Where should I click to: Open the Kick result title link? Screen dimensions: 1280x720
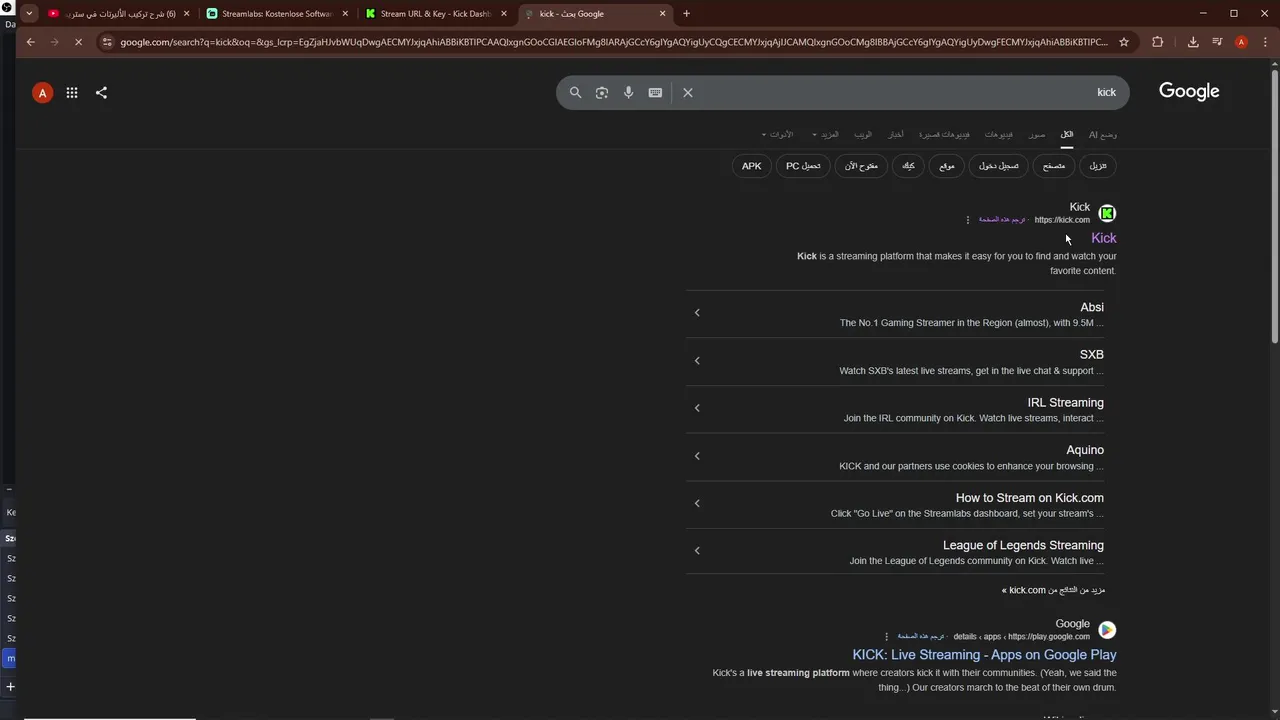(1104, 238)
